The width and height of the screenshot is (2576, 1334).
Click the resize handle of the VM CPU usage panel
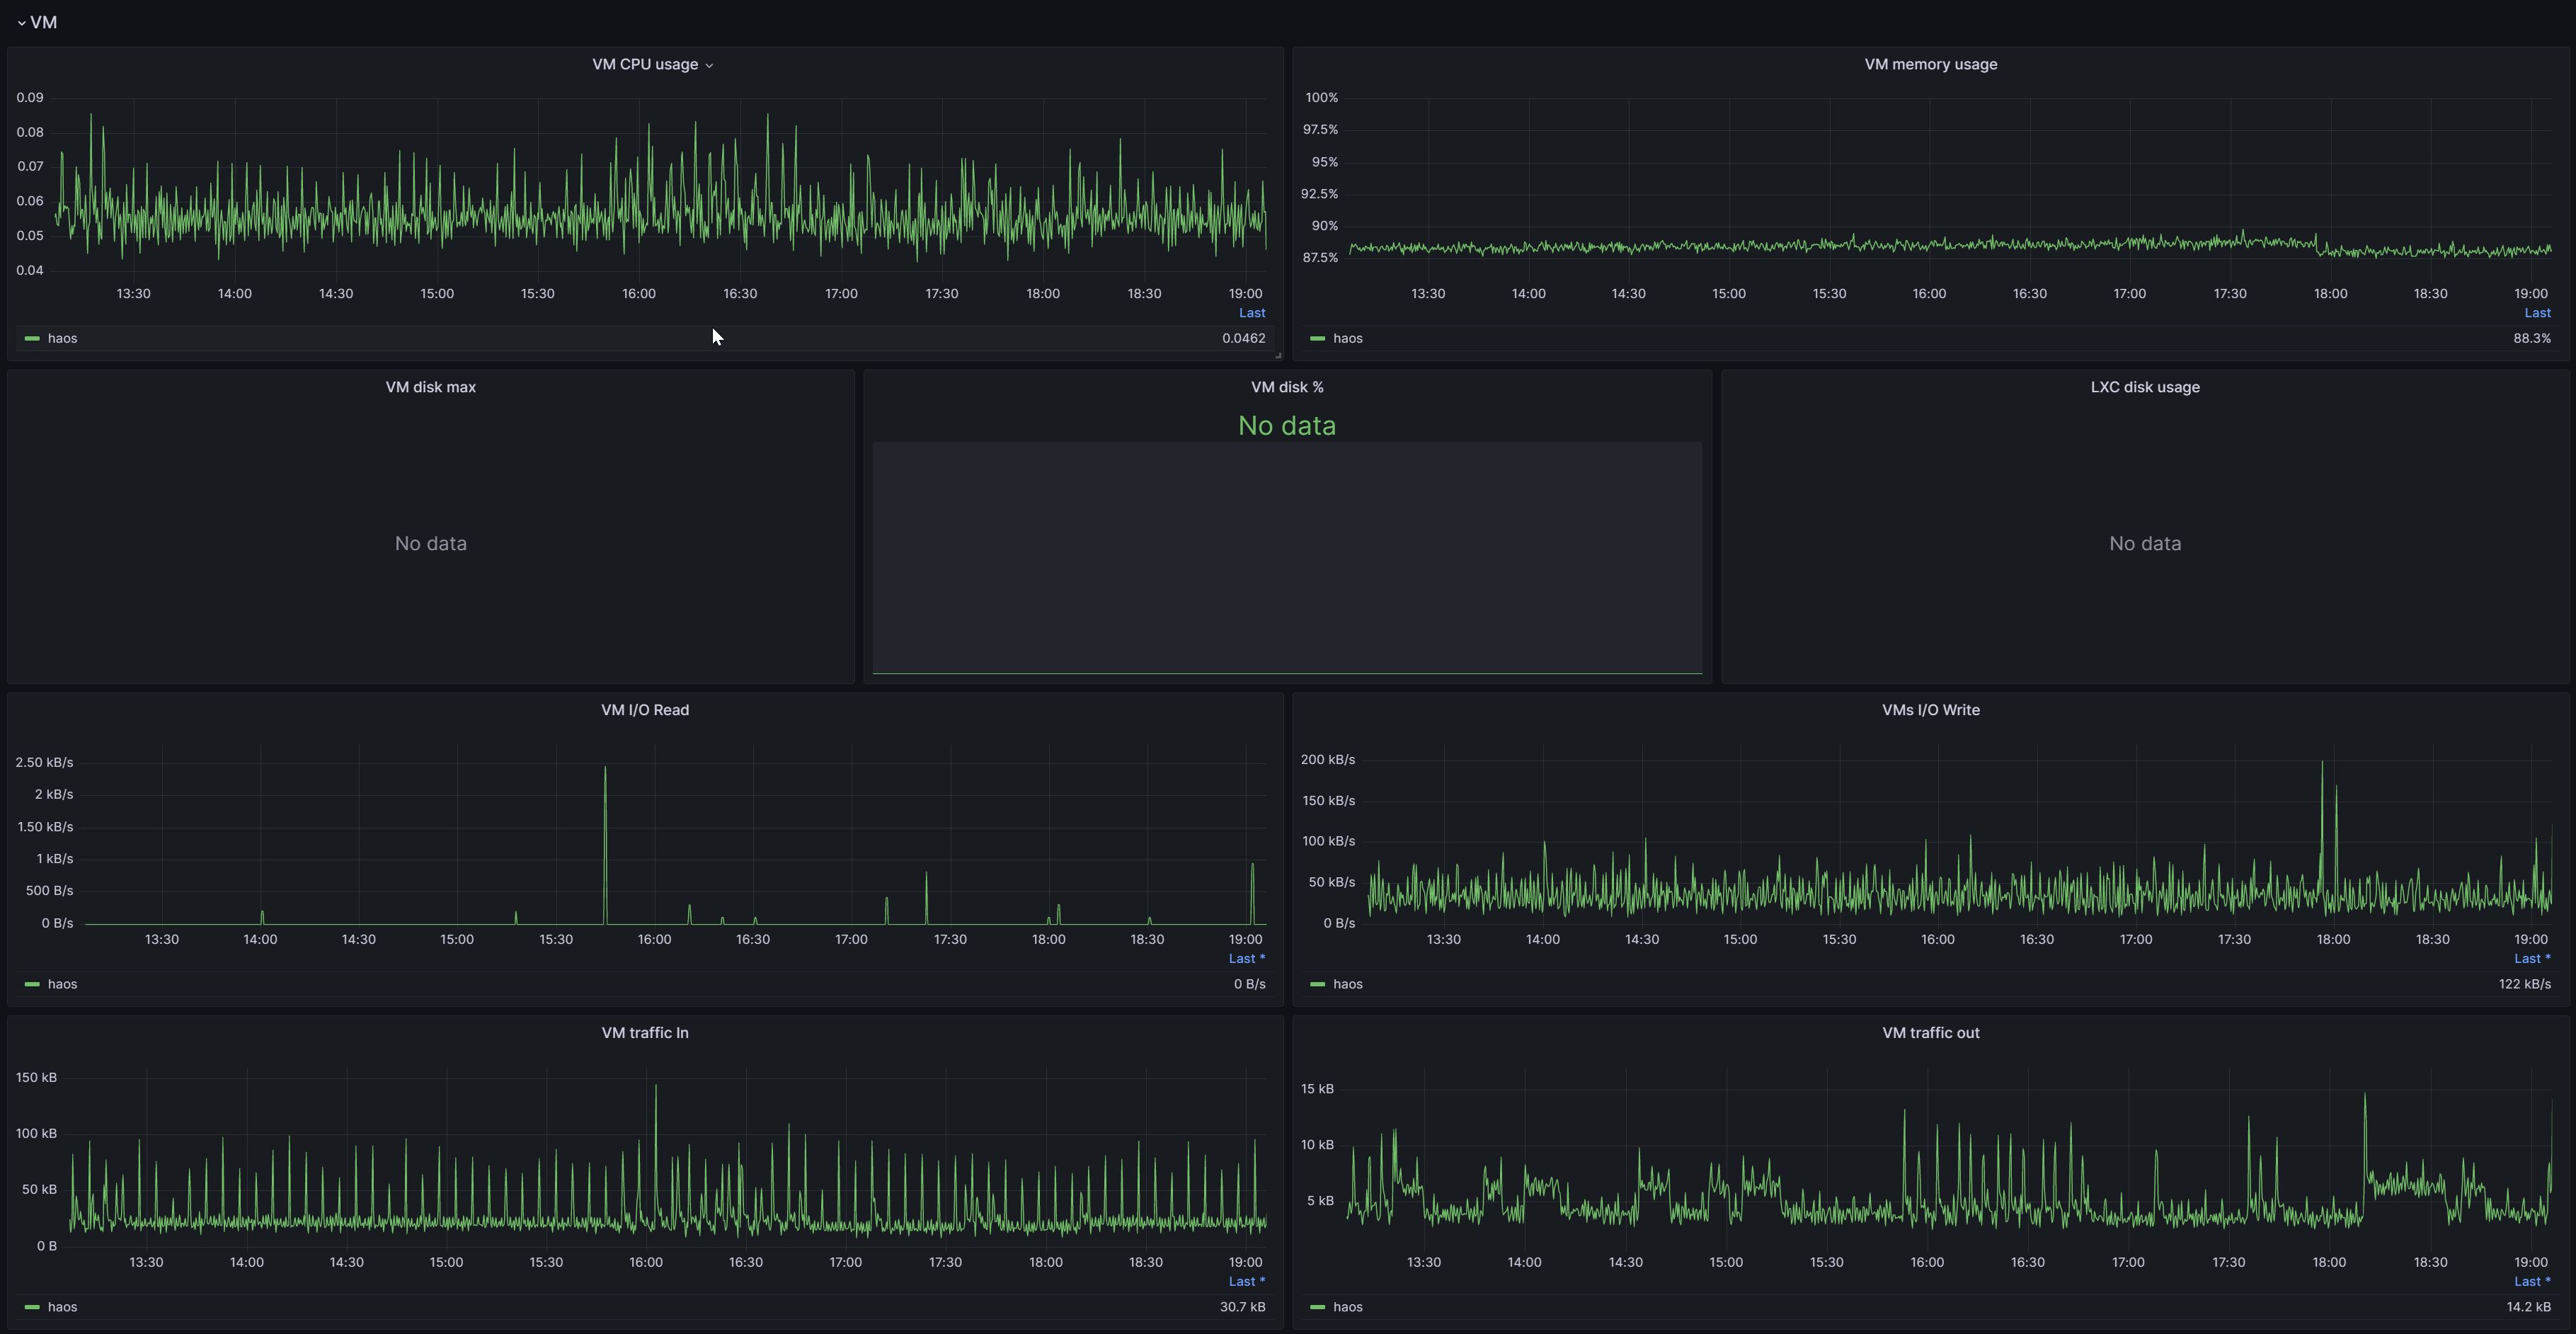(x=1277, y=355)
